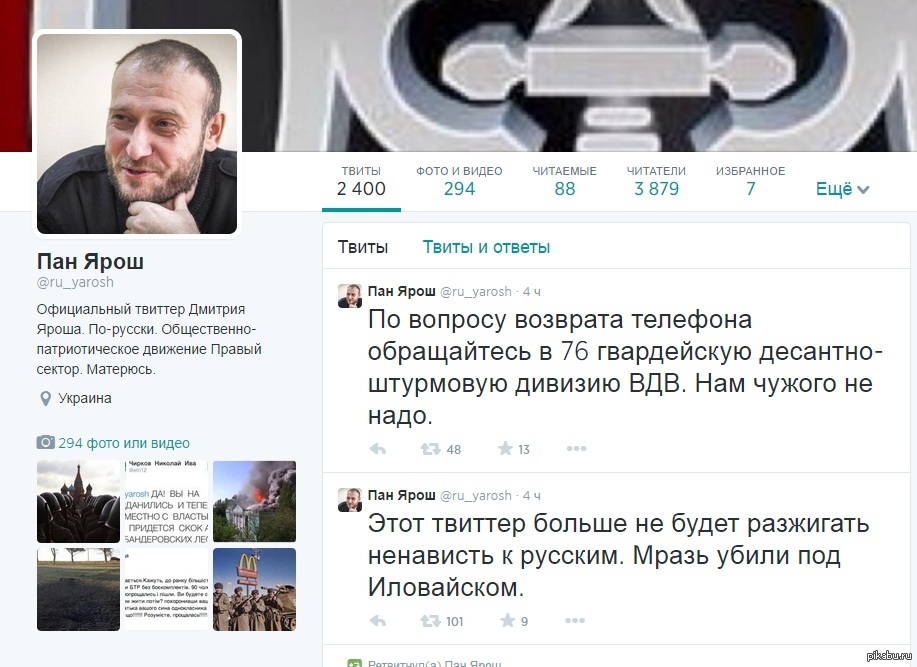This screenshot has height=667, width=917.
Task: Reply to the tweet about Иловайском
Action: [x=378, y=621]
